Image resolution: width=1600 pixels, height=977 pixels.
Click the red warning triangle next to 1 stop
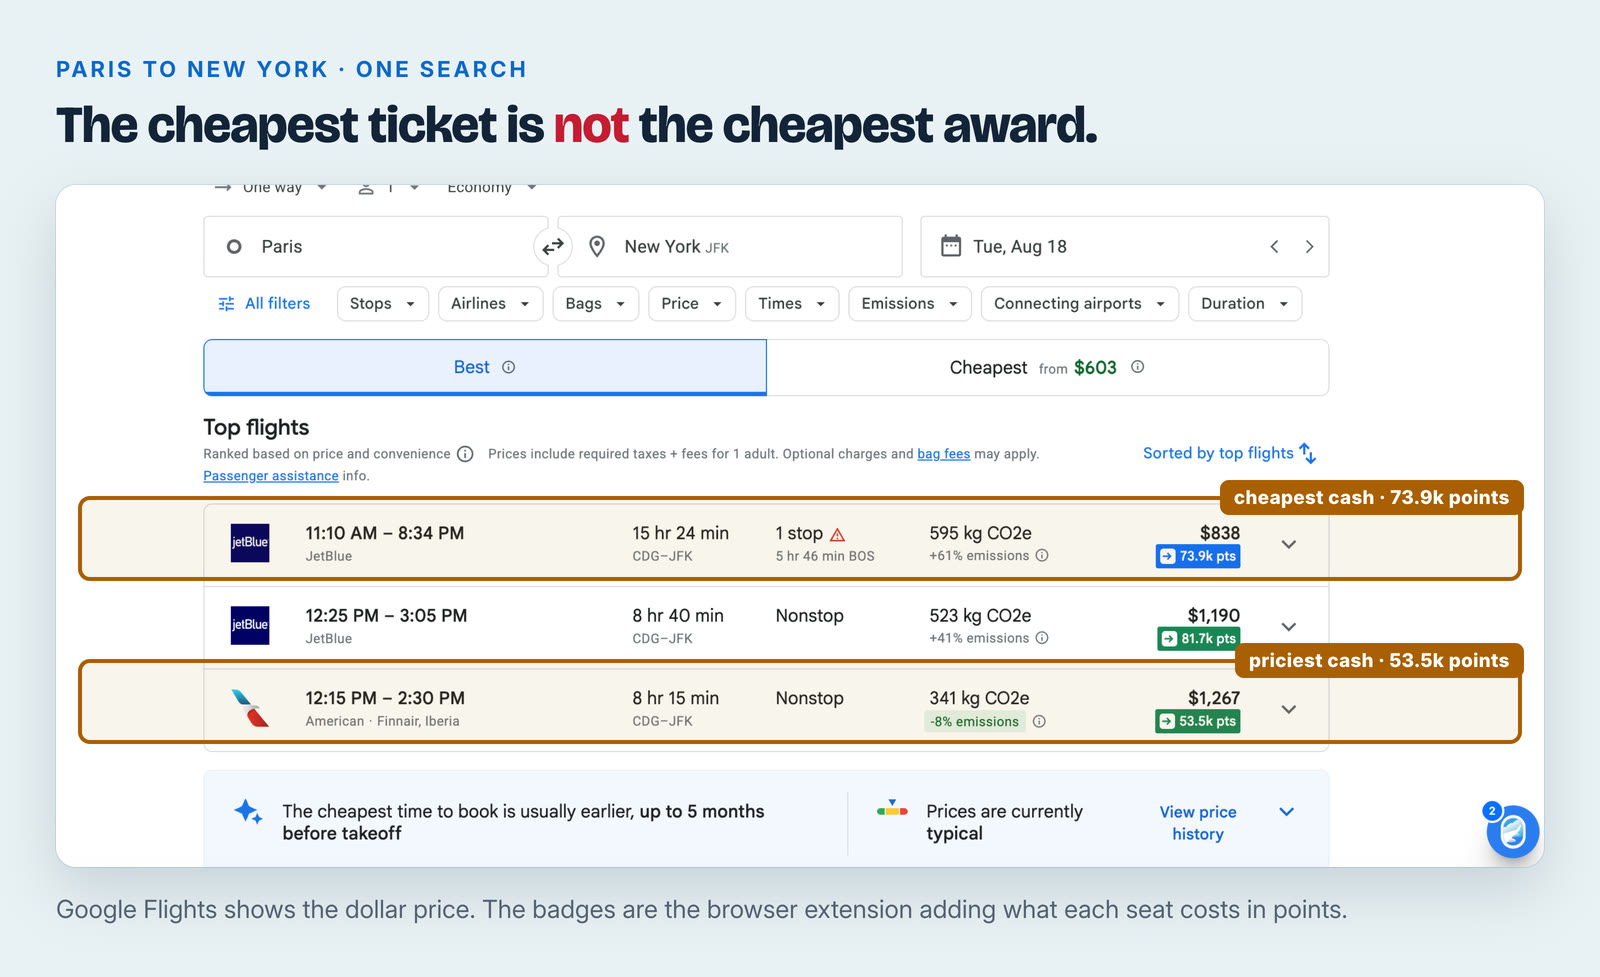coord(838,535)
